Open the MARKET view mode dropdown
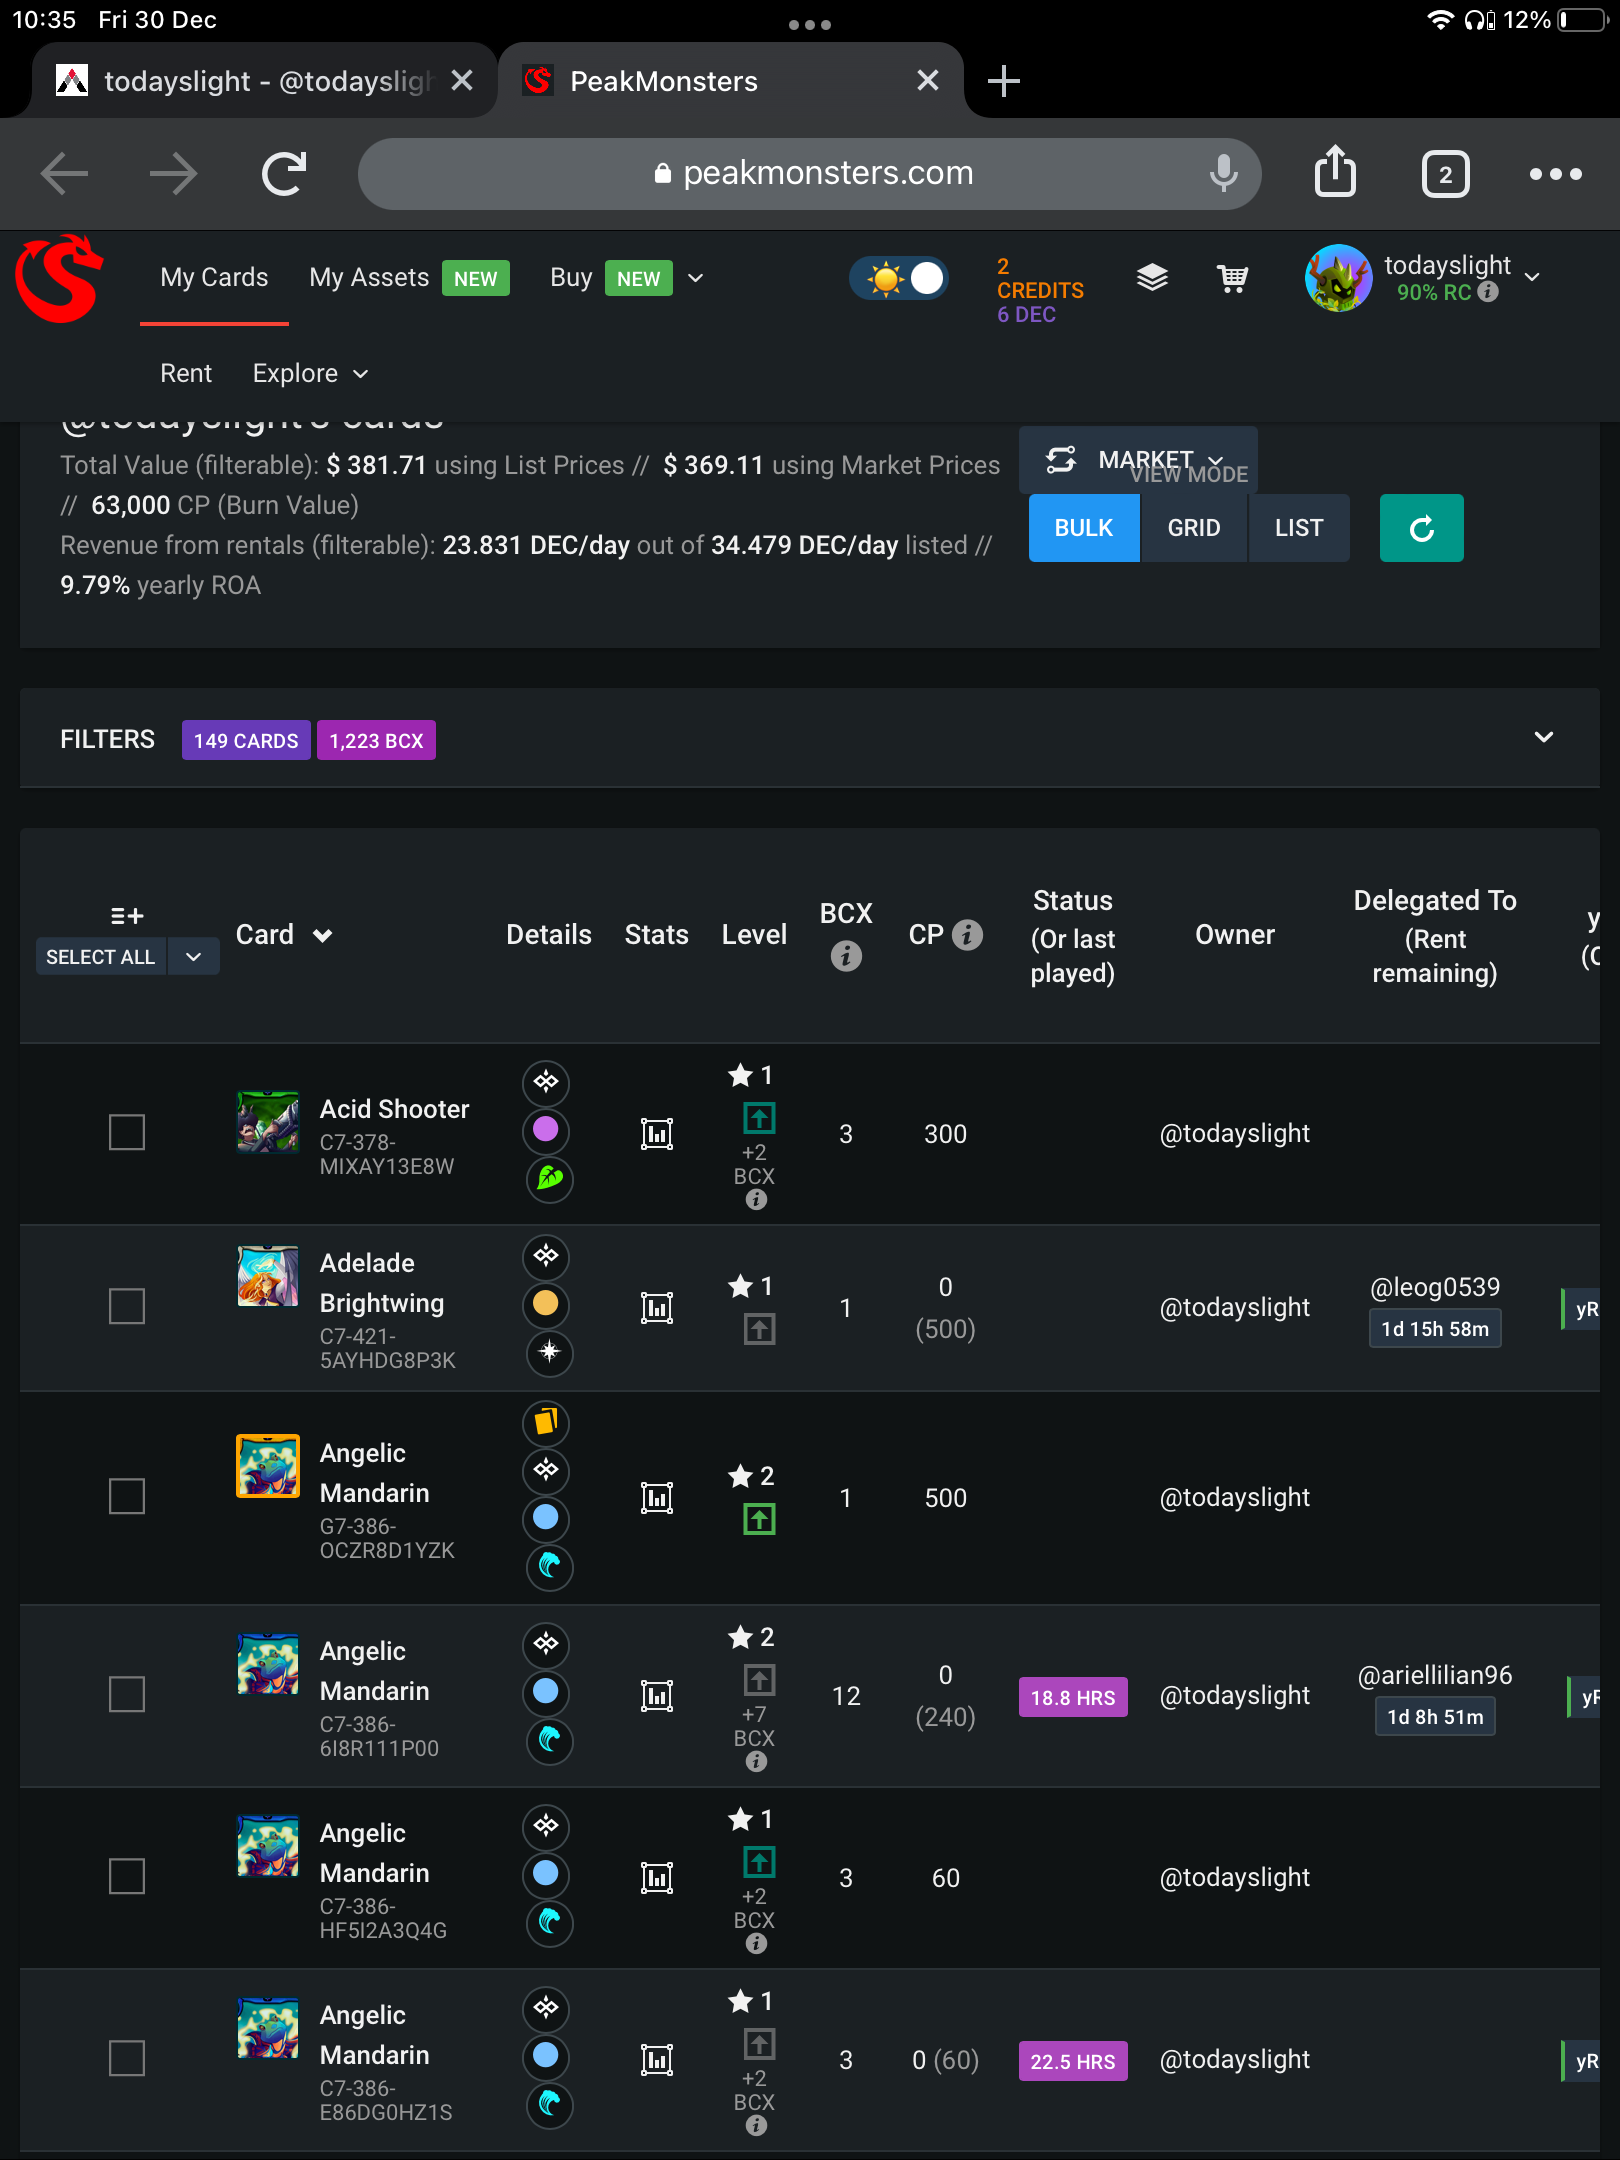Image resolution: width=1620 pixels, height=2160 pixels. tap(1138, 460)
